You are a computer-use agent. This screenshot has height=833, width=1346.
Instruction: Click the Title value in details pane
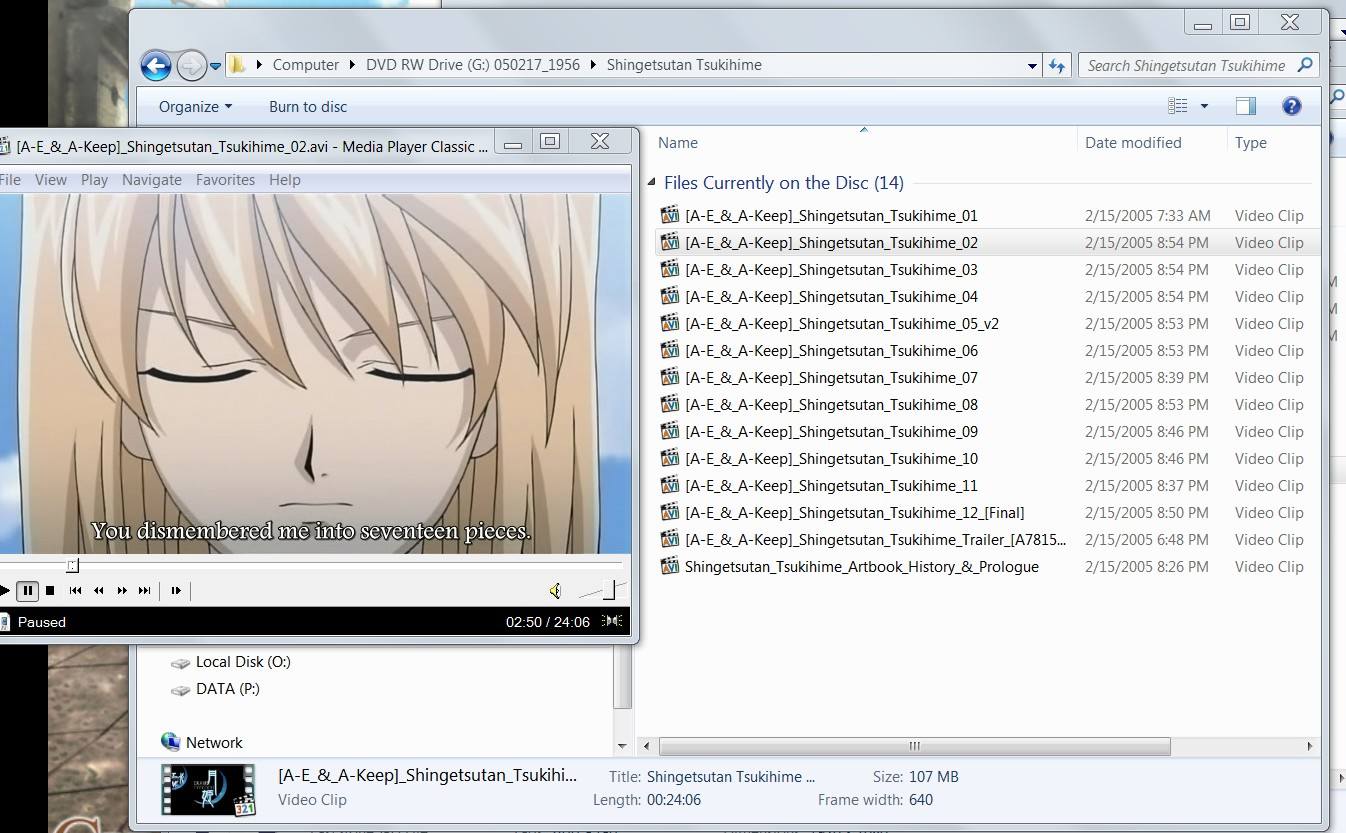pos(731,777)
